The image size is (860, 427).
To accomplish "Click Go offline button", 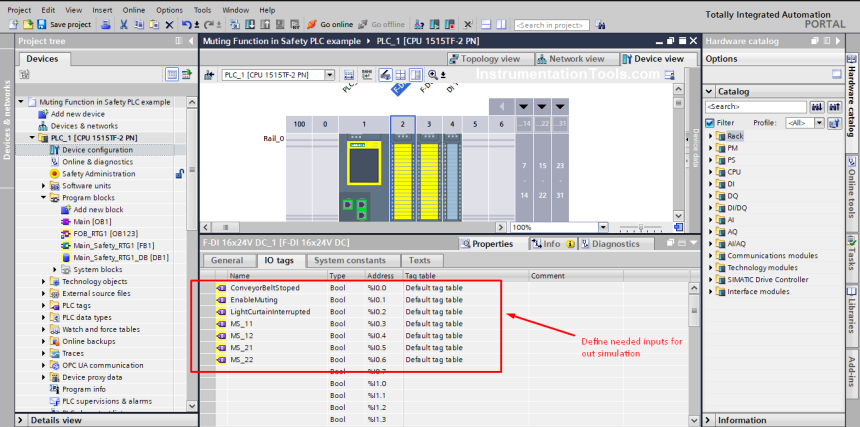I will click(x=382, y=24).
